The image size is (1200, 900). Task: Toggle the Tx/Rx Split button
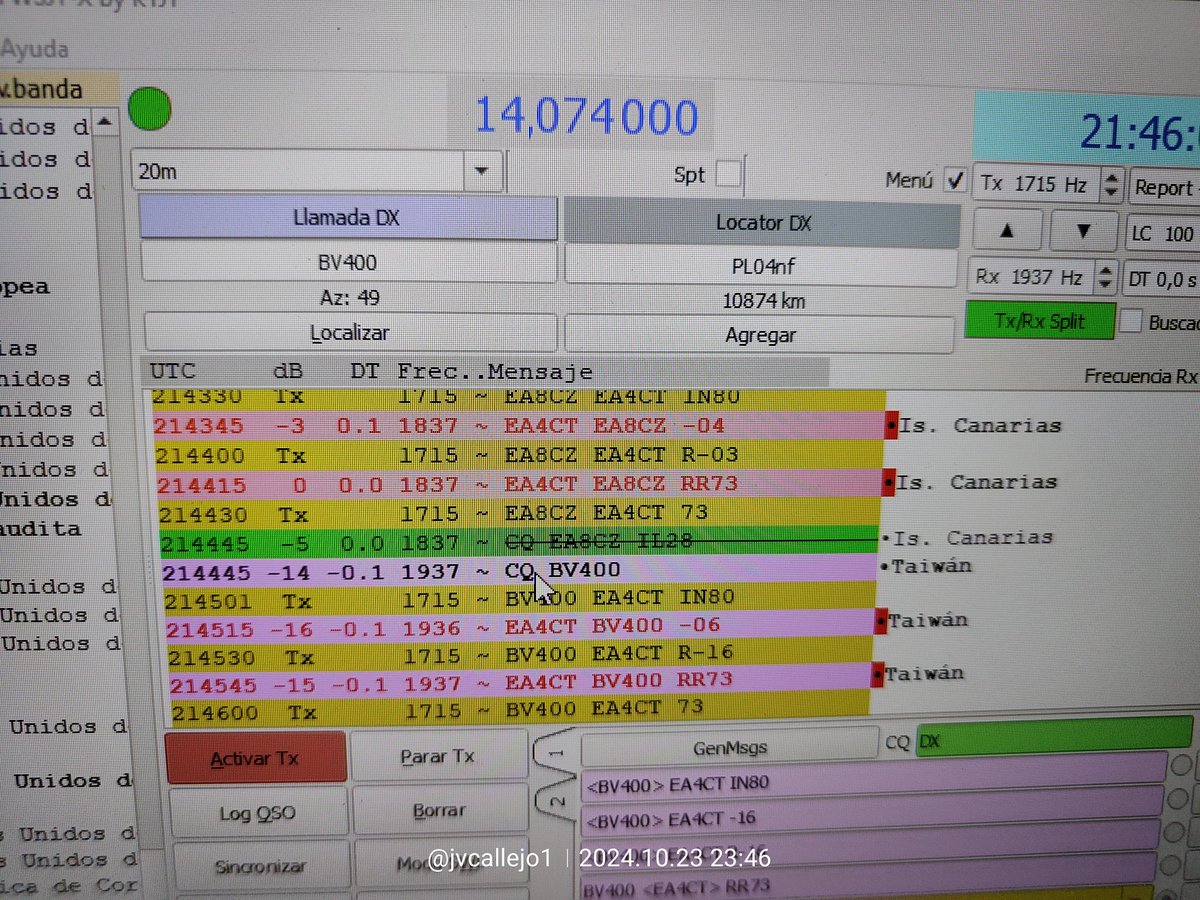1041,322
